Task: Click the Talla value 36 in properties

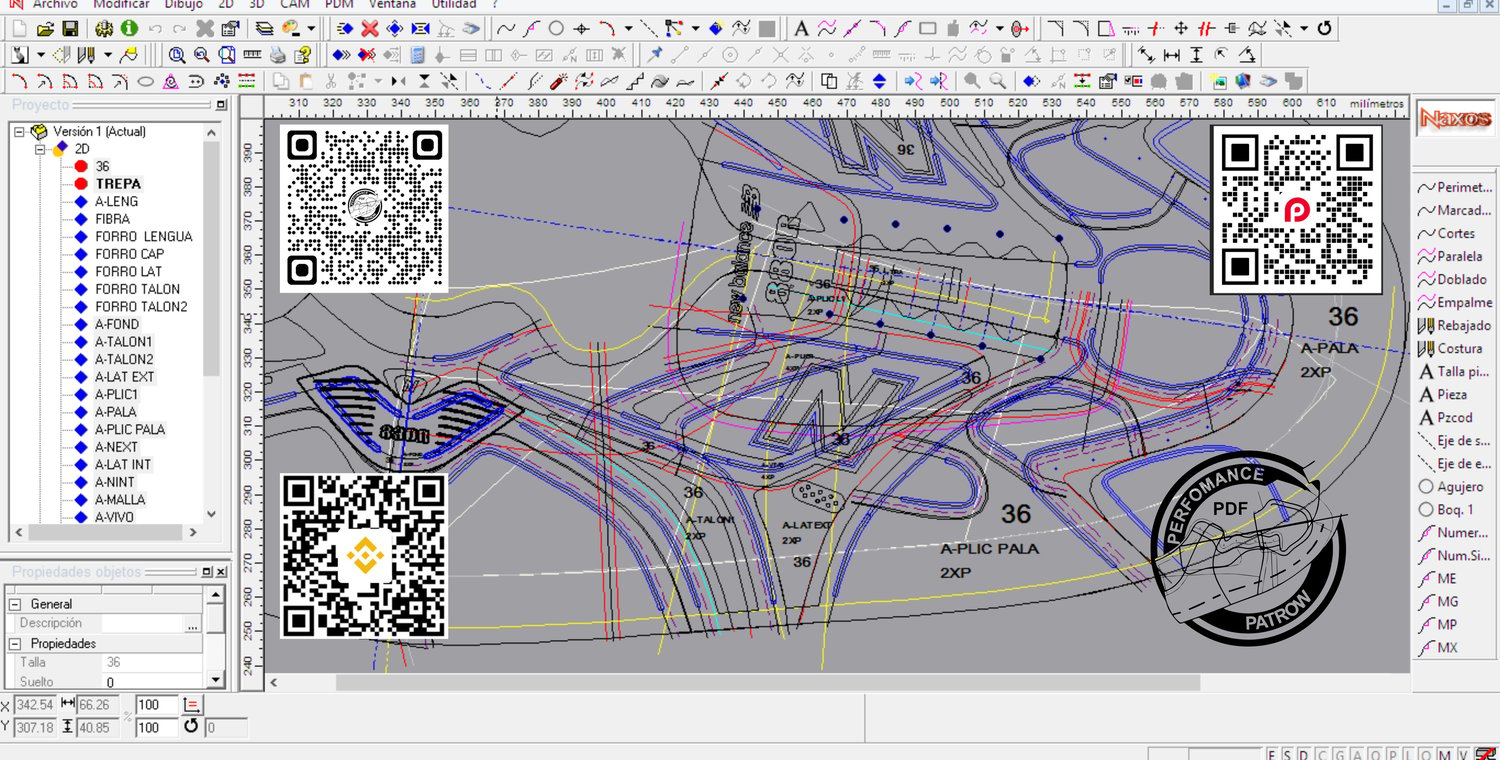Action: (x=153, y=662)
